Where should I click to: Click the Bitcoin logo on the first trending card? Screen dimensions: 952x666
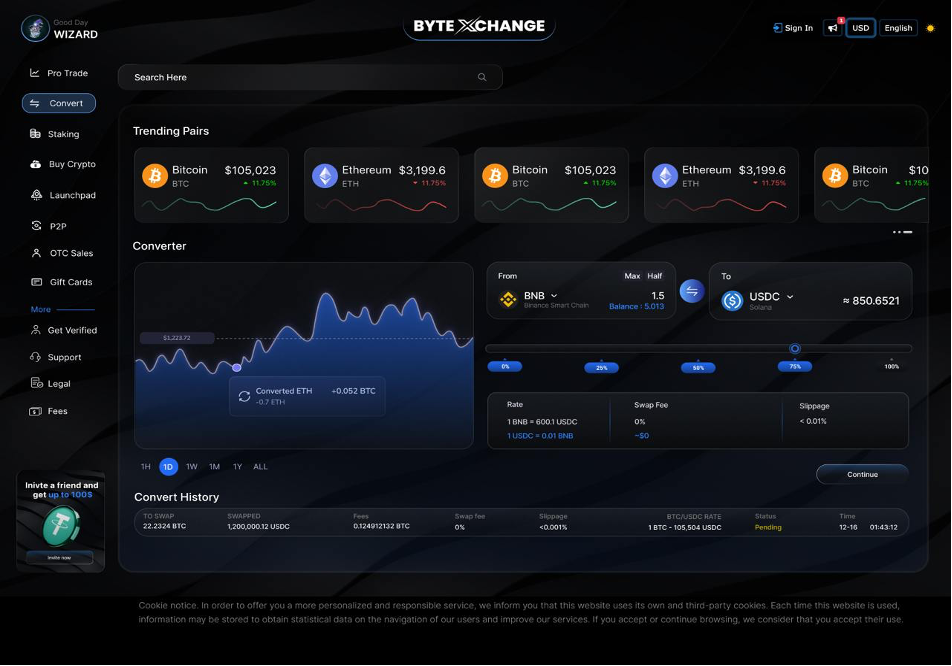pos(154,174)
